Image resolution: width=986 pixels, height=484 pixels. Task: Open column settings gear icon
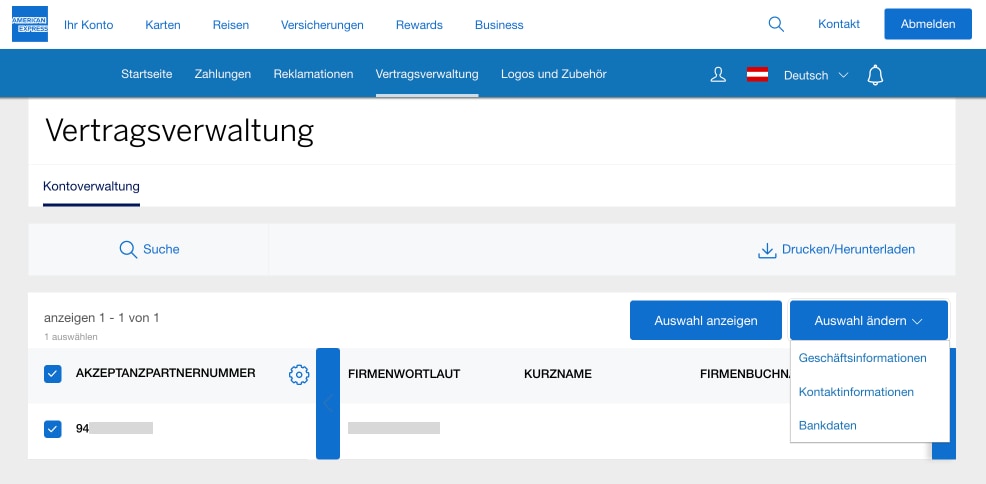pos(298,374)
